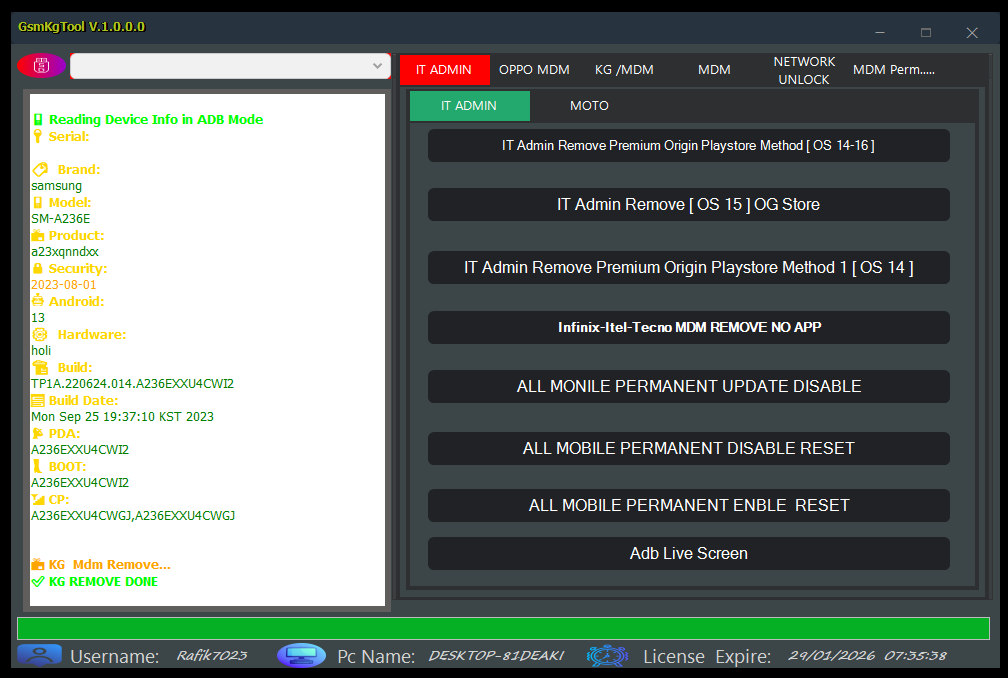
Task: Click the monitor icon beside Pc Name
Action: (301, 655)
